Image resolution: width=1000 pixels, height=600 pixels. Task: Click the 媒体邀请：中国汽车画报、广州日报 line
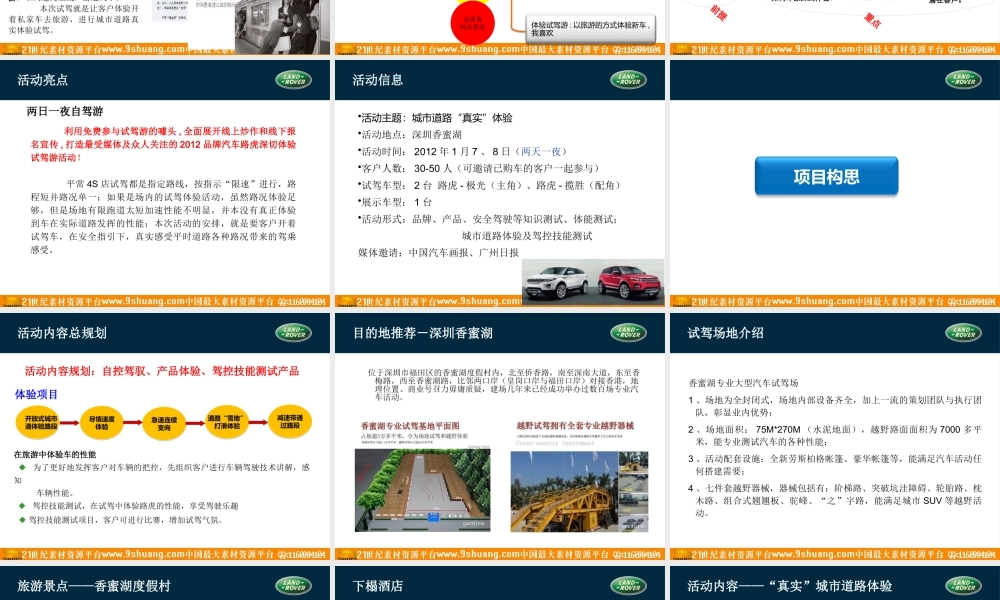click(x=438, y=252)
